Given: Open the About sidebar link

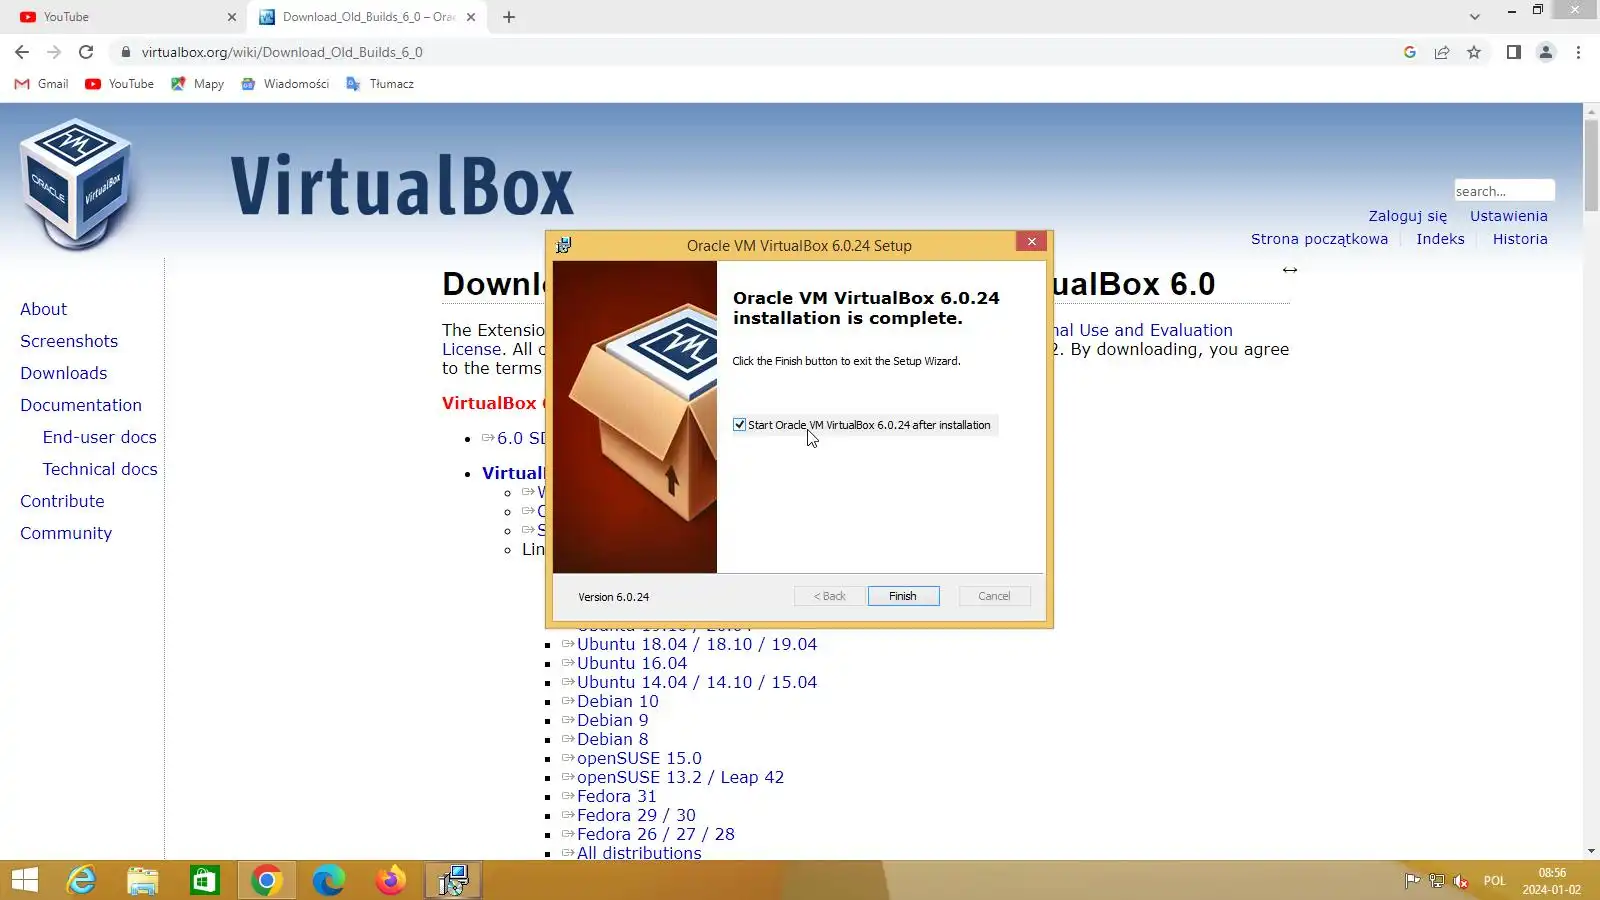Looking at the screenshot, I should pyautogui.click(x=43, y=310).
